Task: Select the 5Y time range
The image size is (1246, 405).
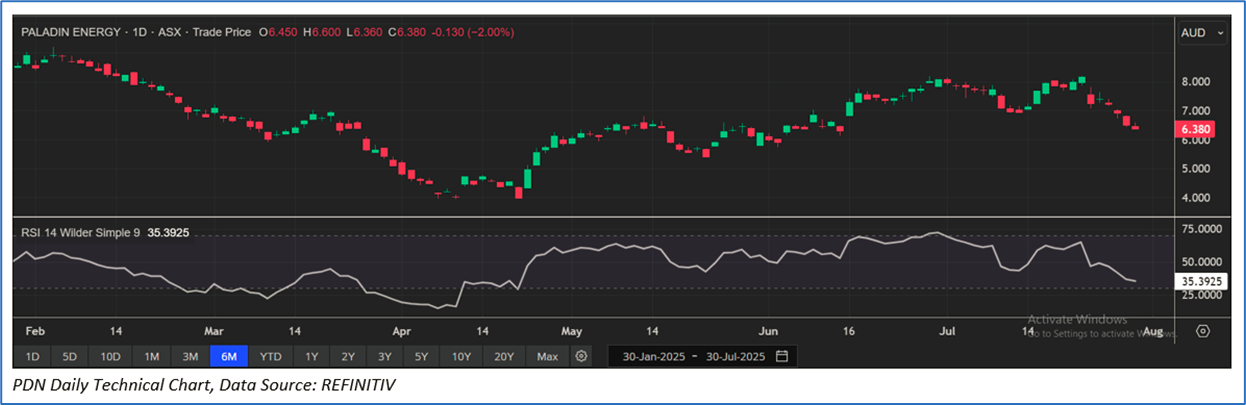Action: coord(421,356)
